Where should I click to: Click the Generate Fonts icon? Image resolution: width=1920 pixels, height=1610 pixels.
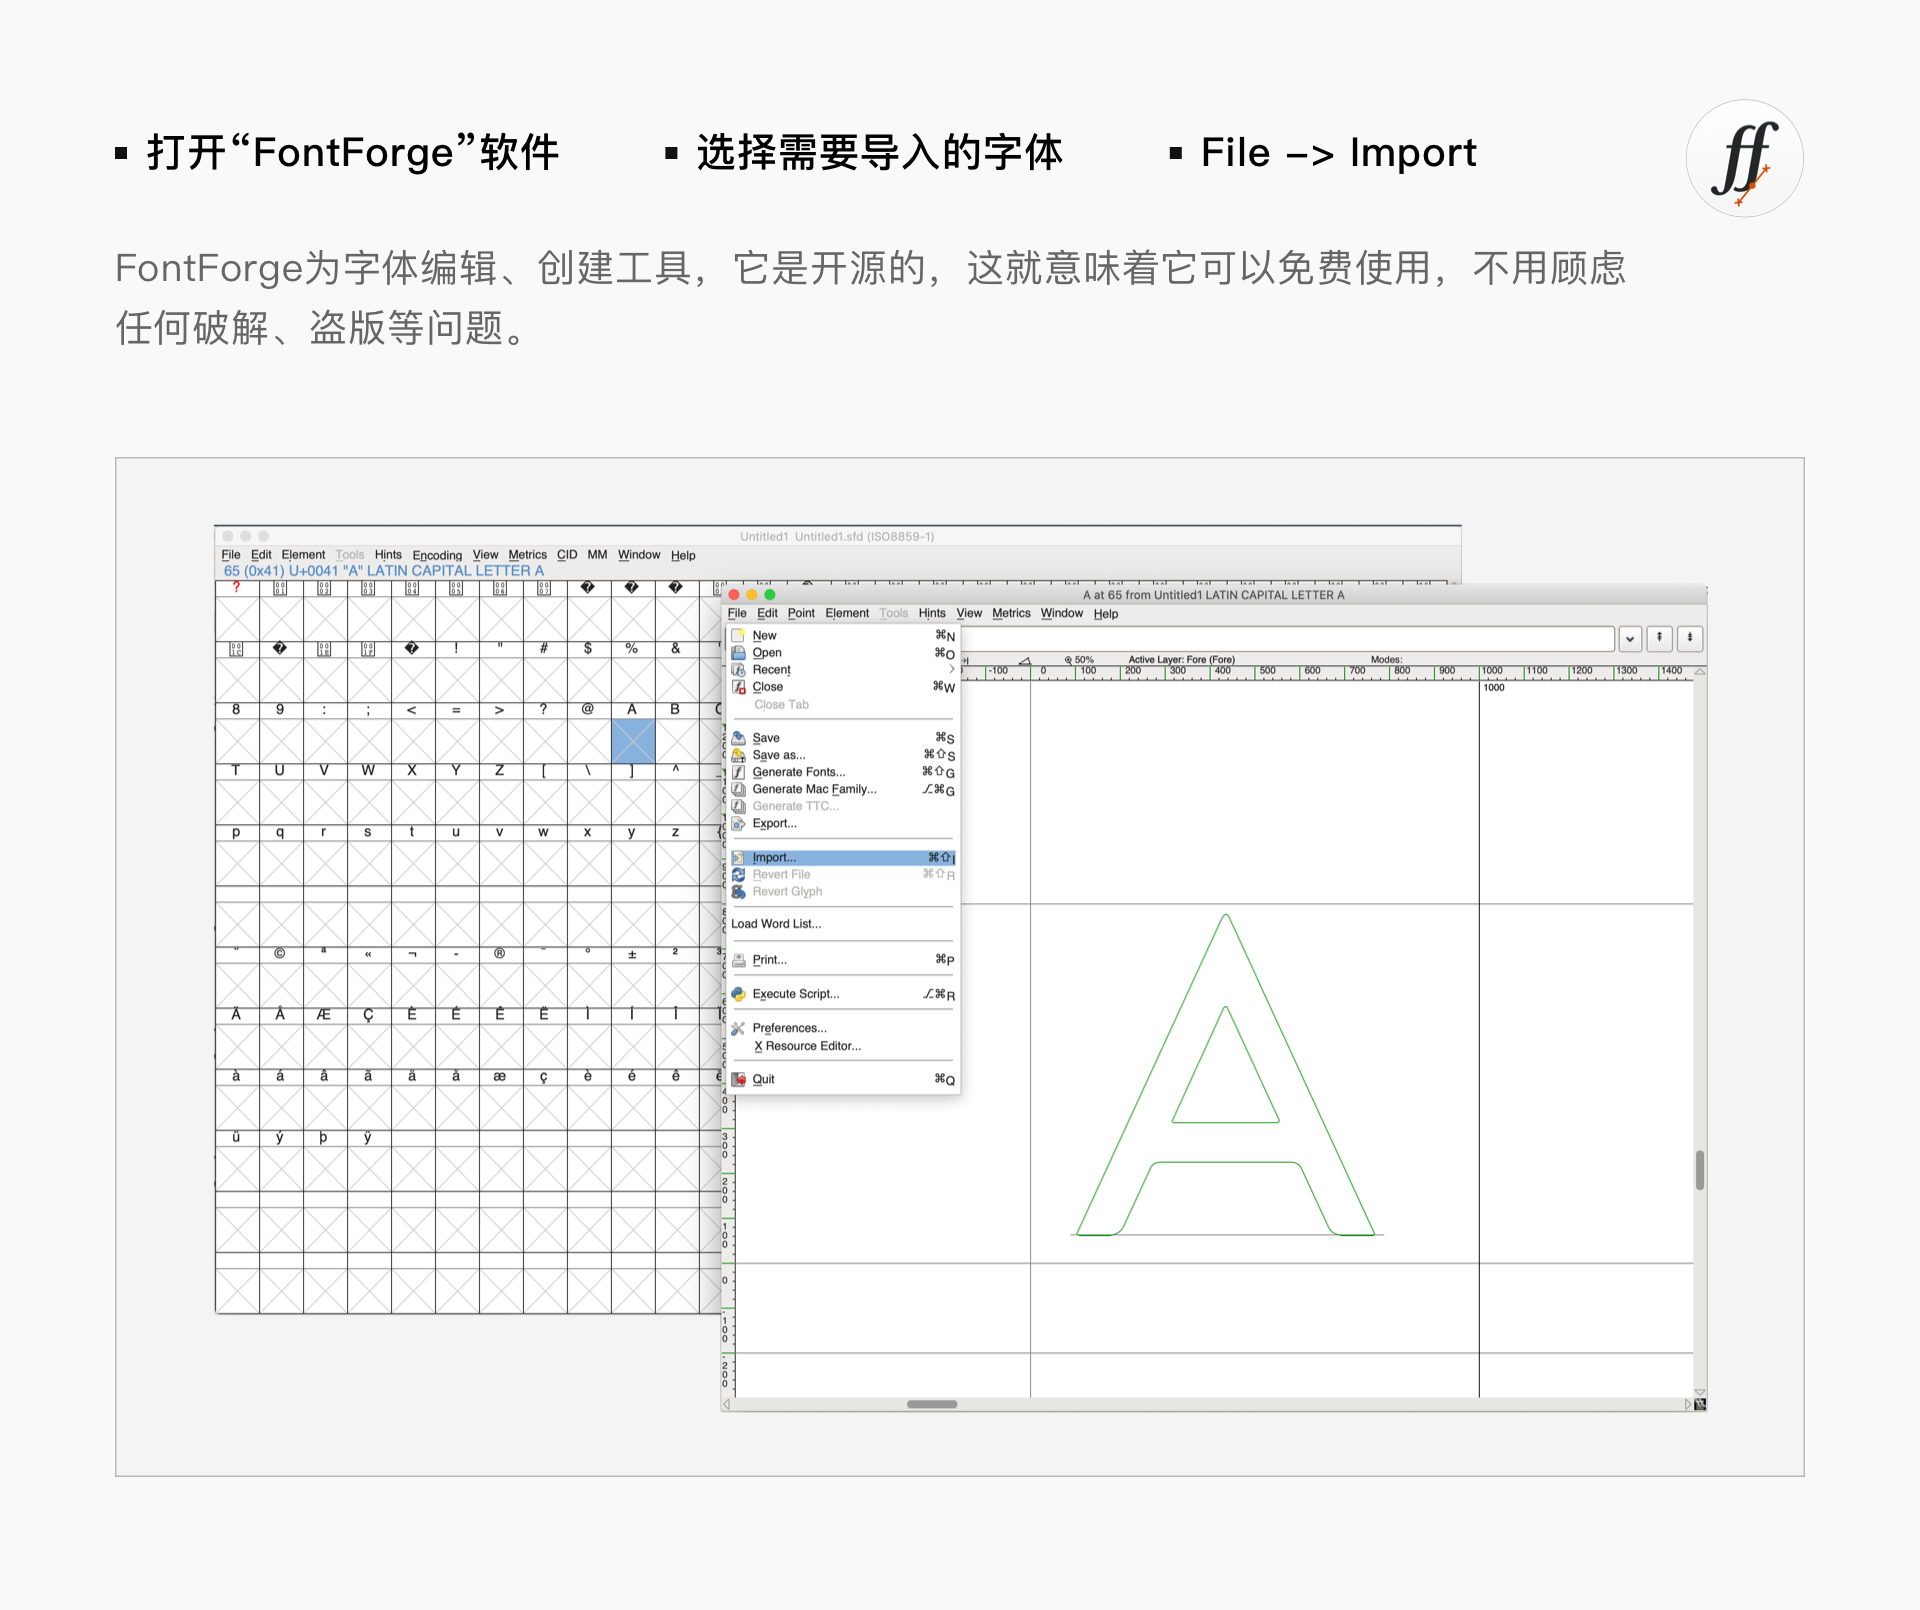coord(739,772)
